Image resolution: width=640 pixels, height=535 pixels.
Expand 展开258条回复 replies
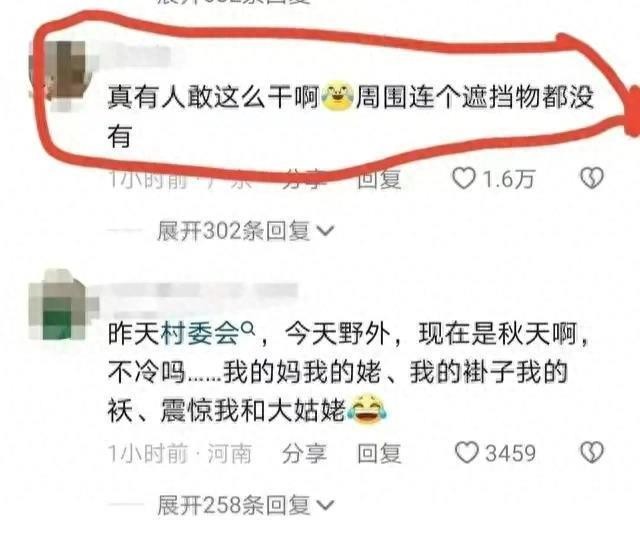tap(245, 505)
